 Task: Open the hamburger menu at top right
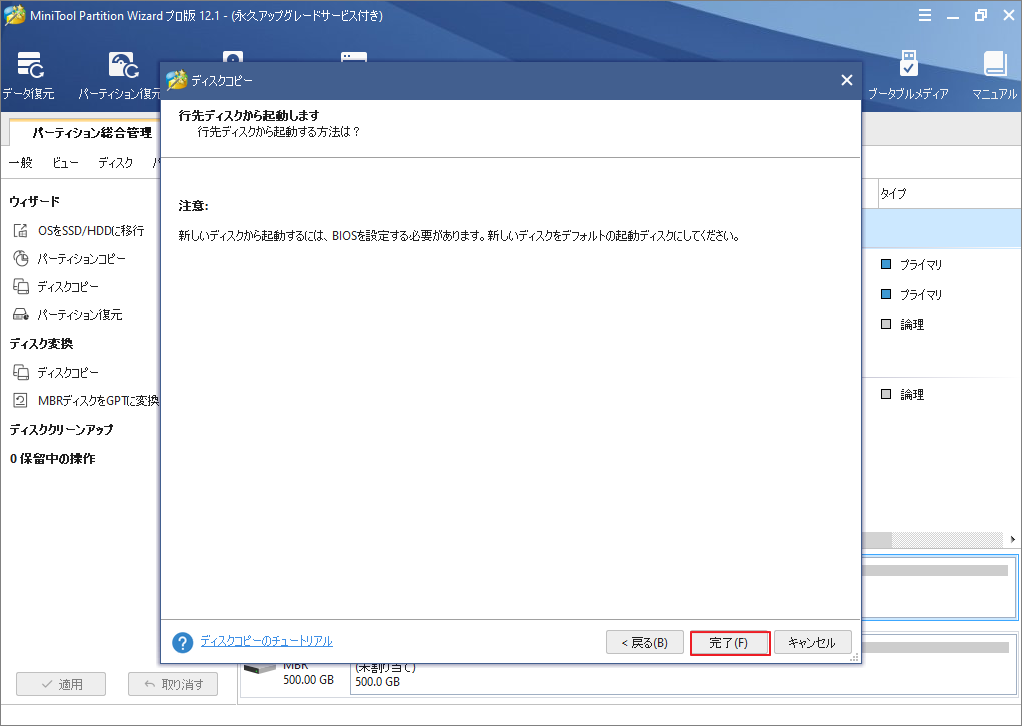coord(925,15)
